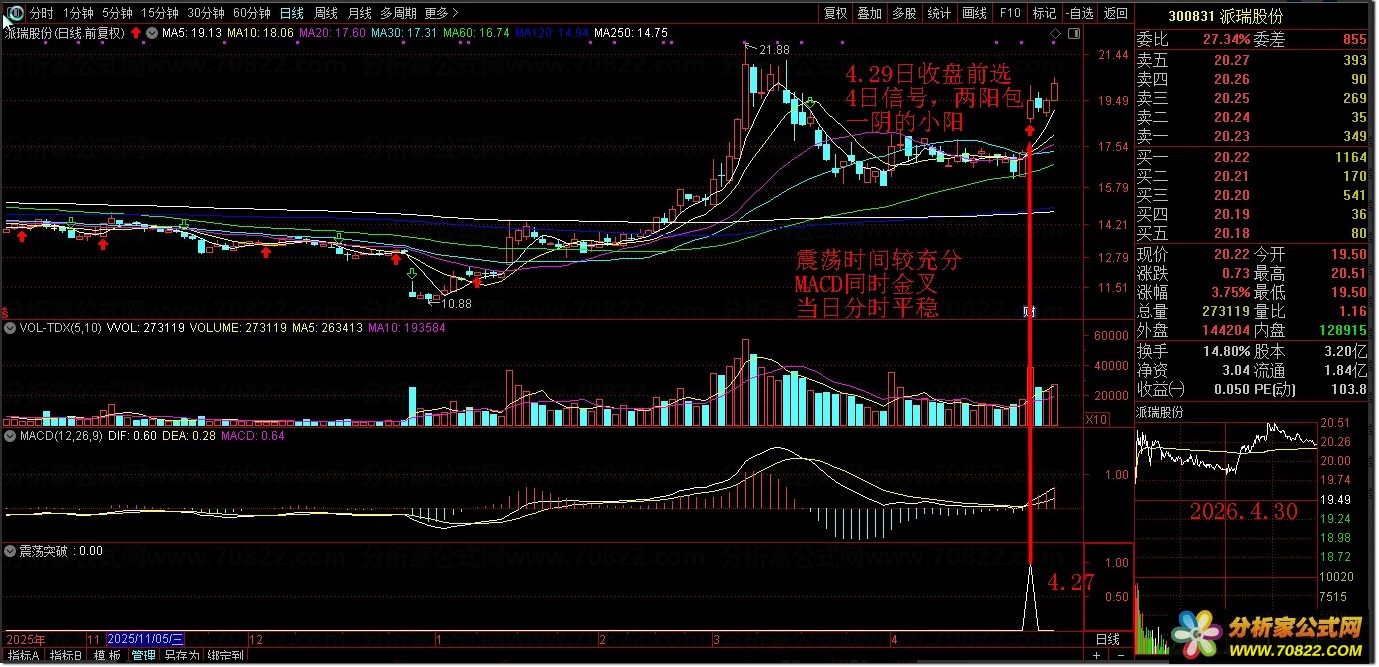The image size is (1379, 667).
Task: Click the round logo icon before 分时
Action: point(15,13)
